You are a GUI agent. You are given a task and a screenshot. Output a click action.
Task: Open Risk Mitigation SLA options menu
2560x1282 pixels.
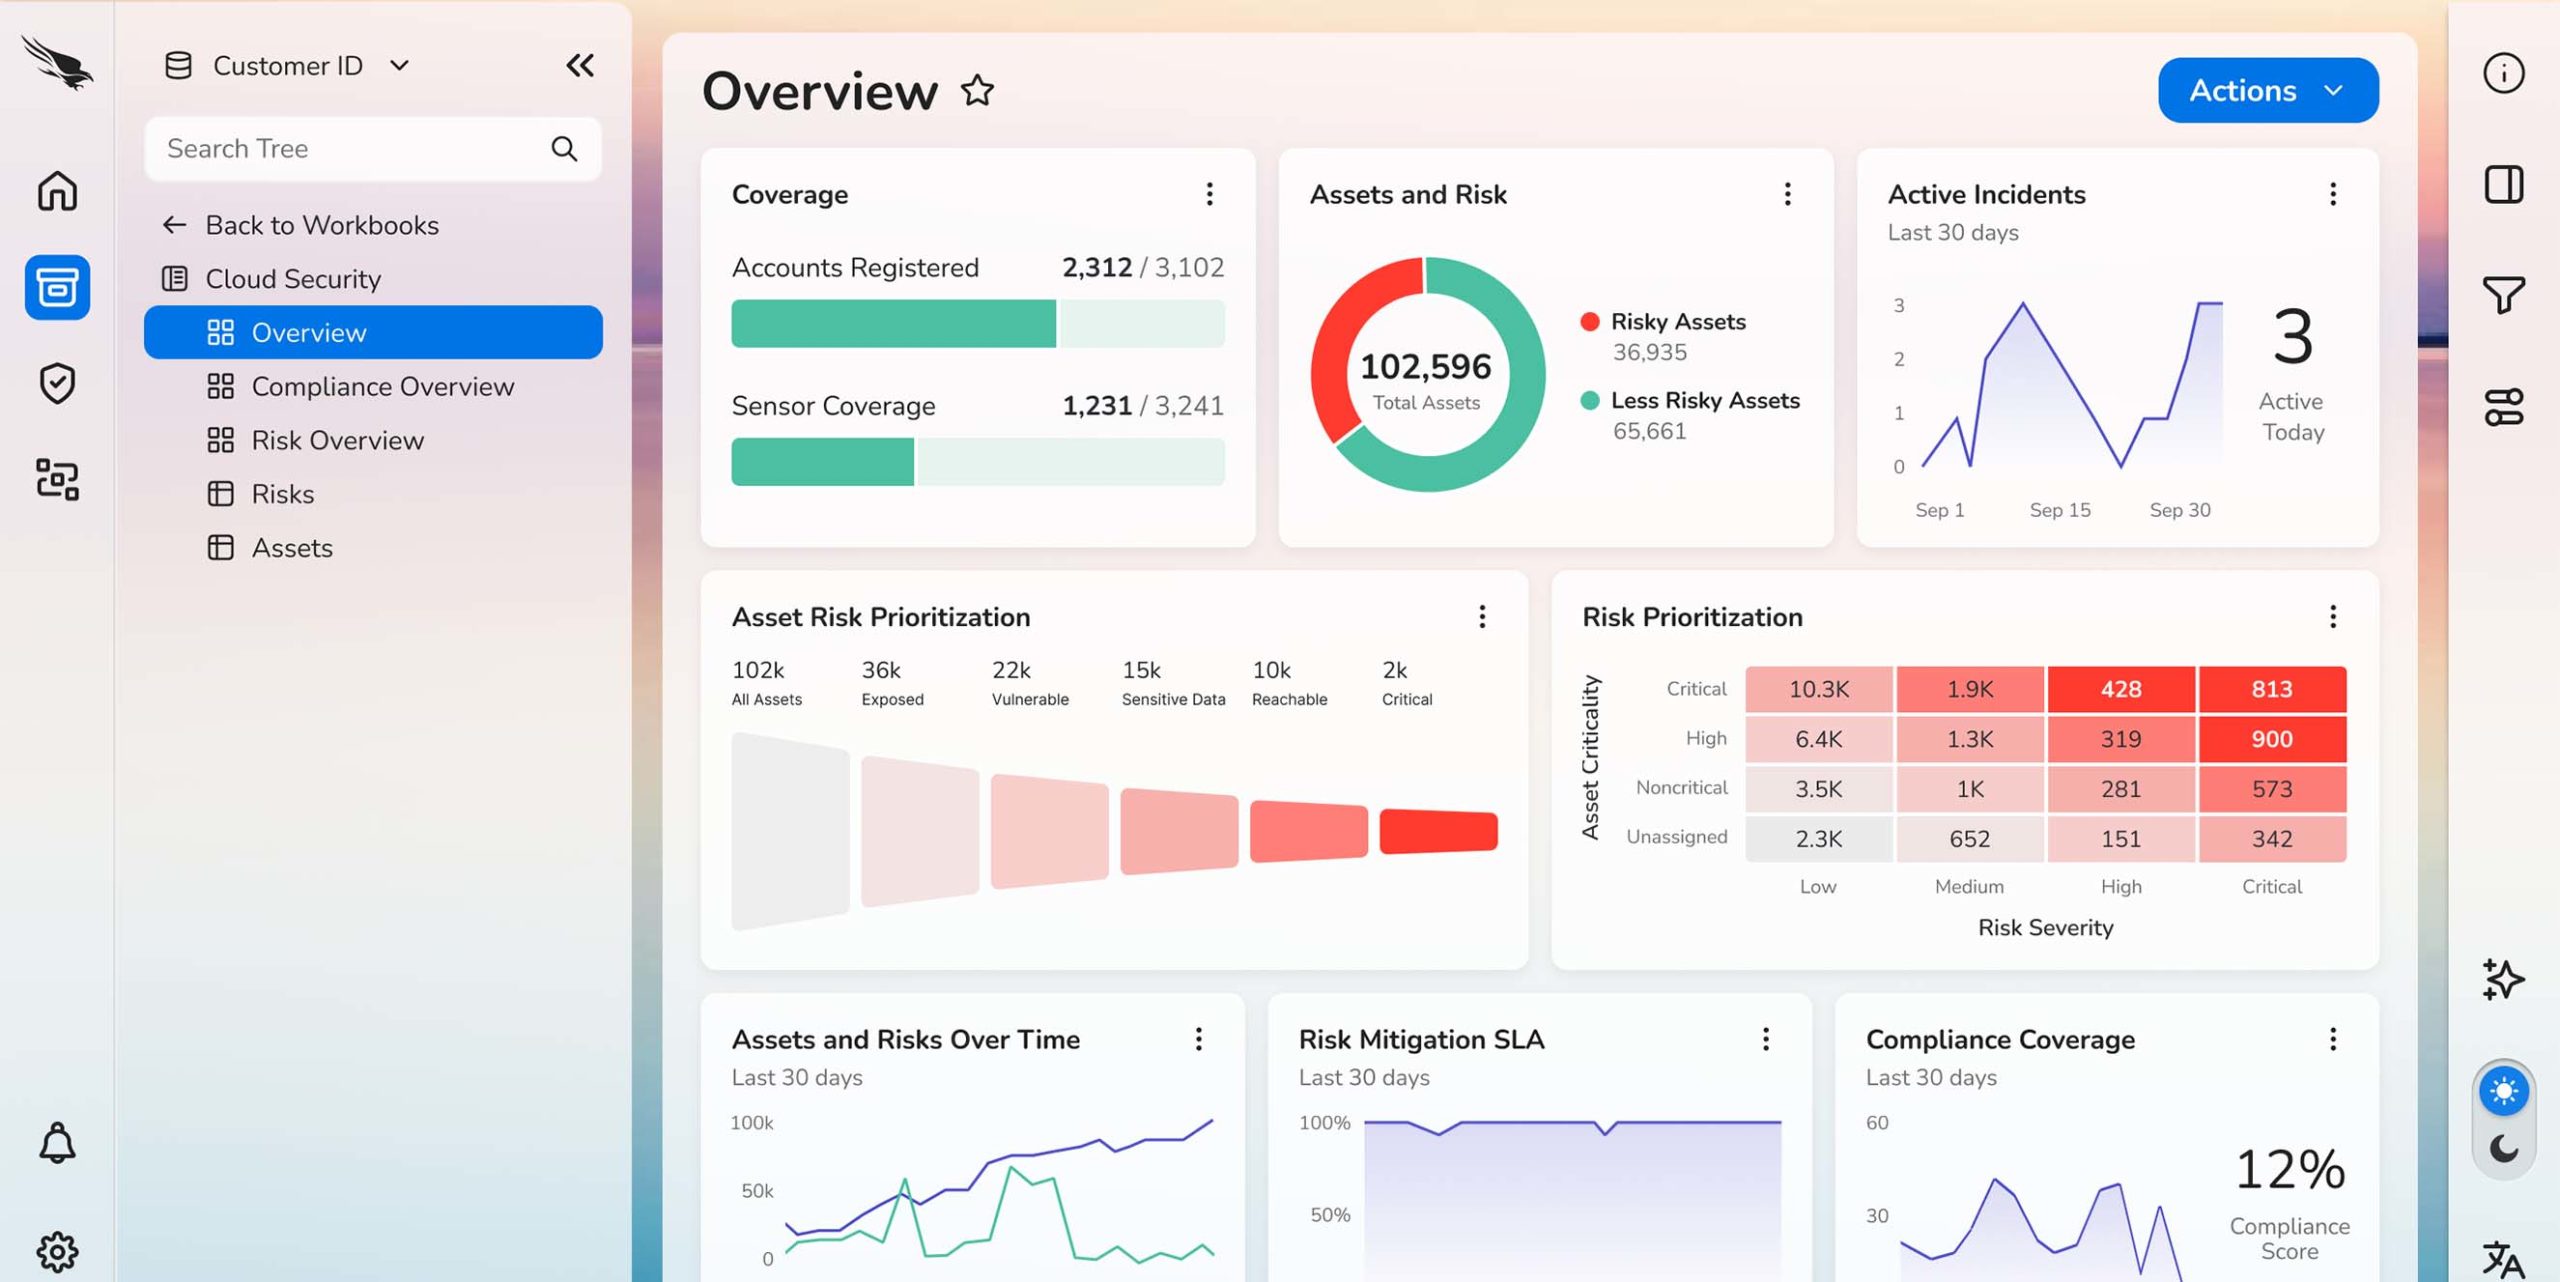pos(1765,1039)
